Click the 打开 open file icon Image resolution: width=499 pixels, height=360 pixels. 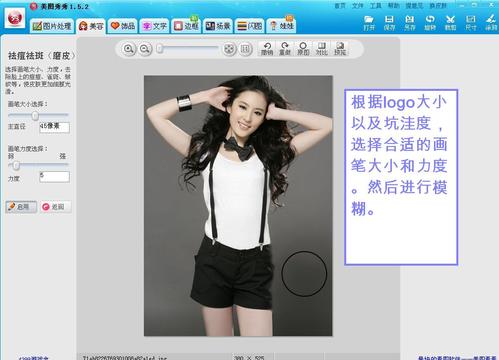(x=369, y=23)
